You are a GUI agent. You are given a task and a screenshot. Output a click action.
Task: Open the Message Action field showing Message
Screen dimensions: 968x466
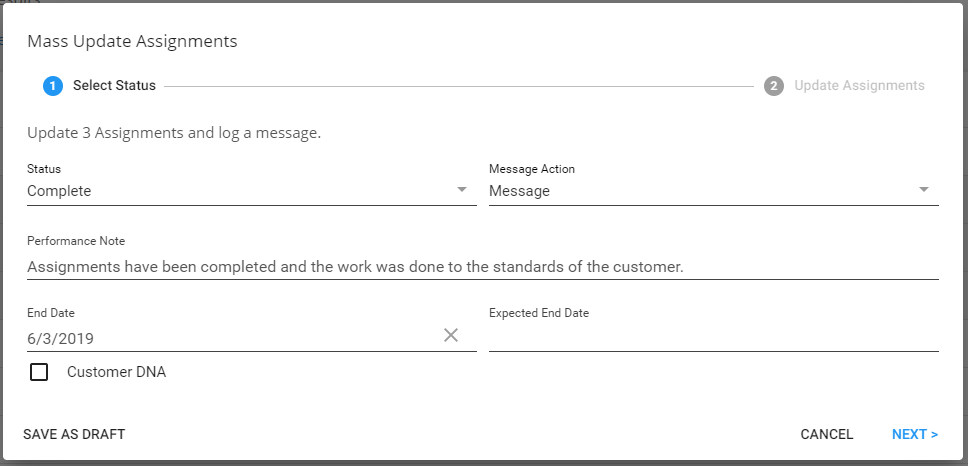pos(700,191)
